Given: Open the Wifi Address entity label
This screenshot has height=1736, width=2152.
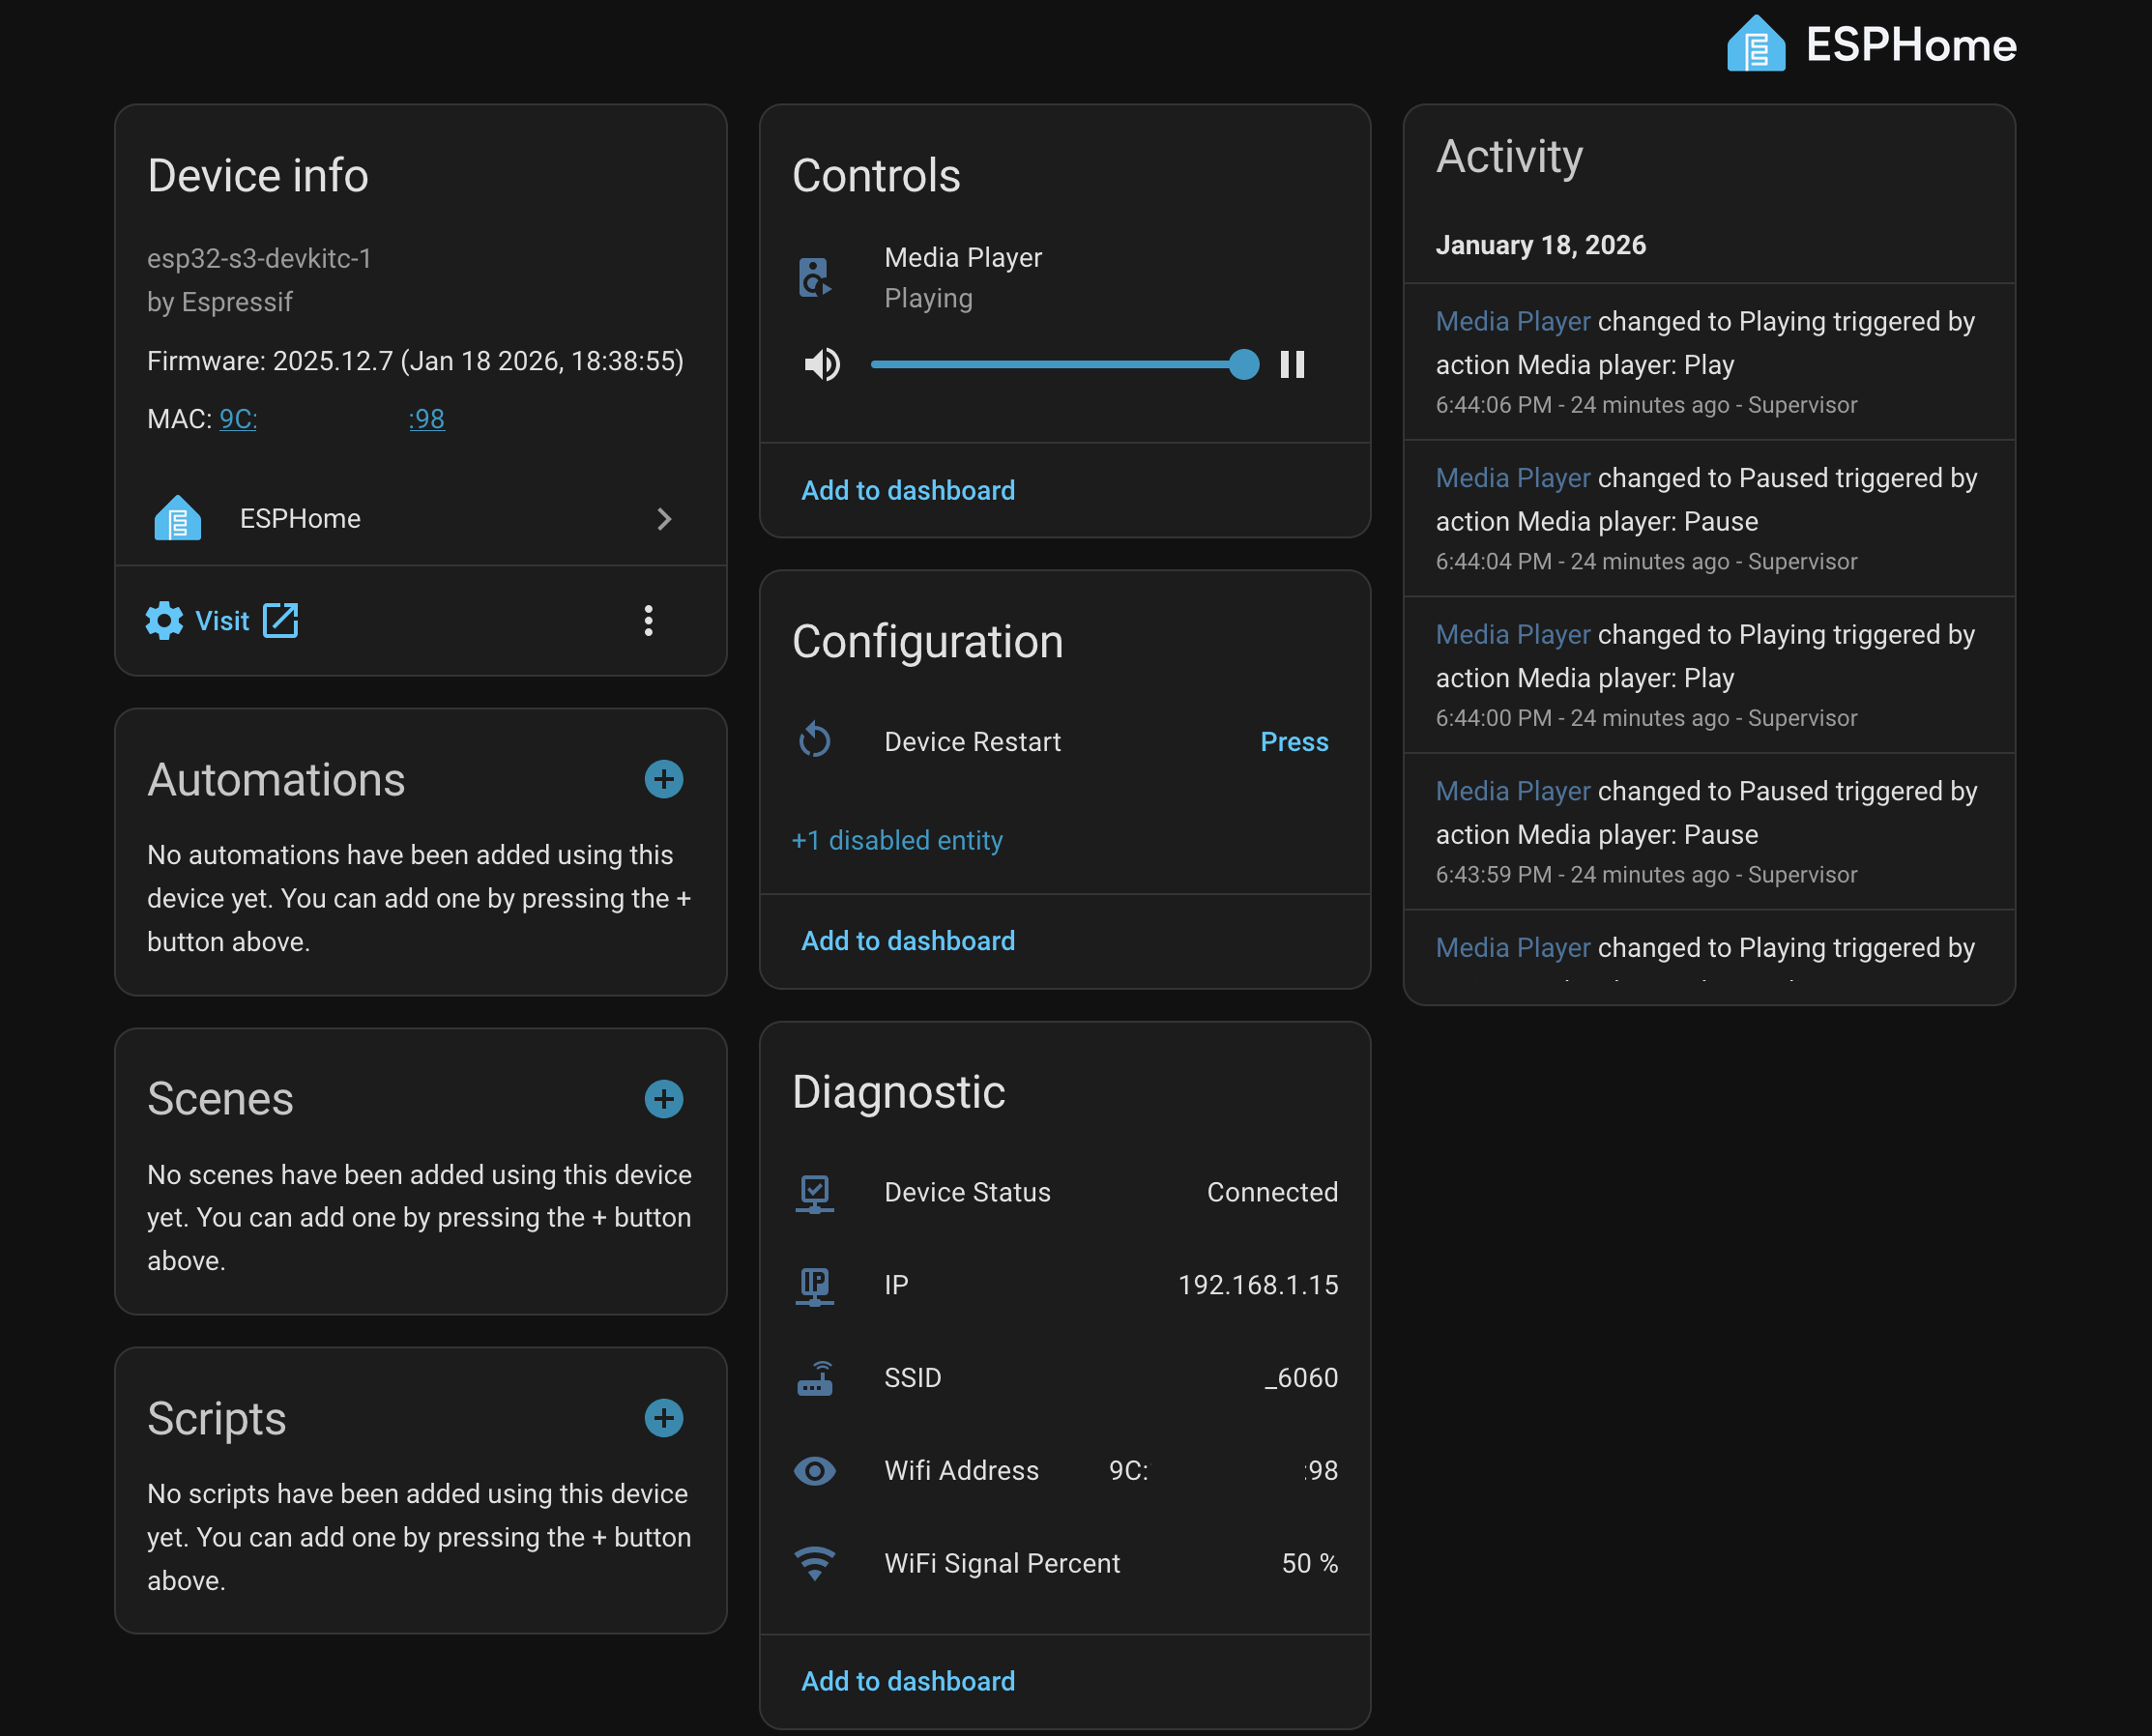Looking at the screenshot, I should point(961,1470).
